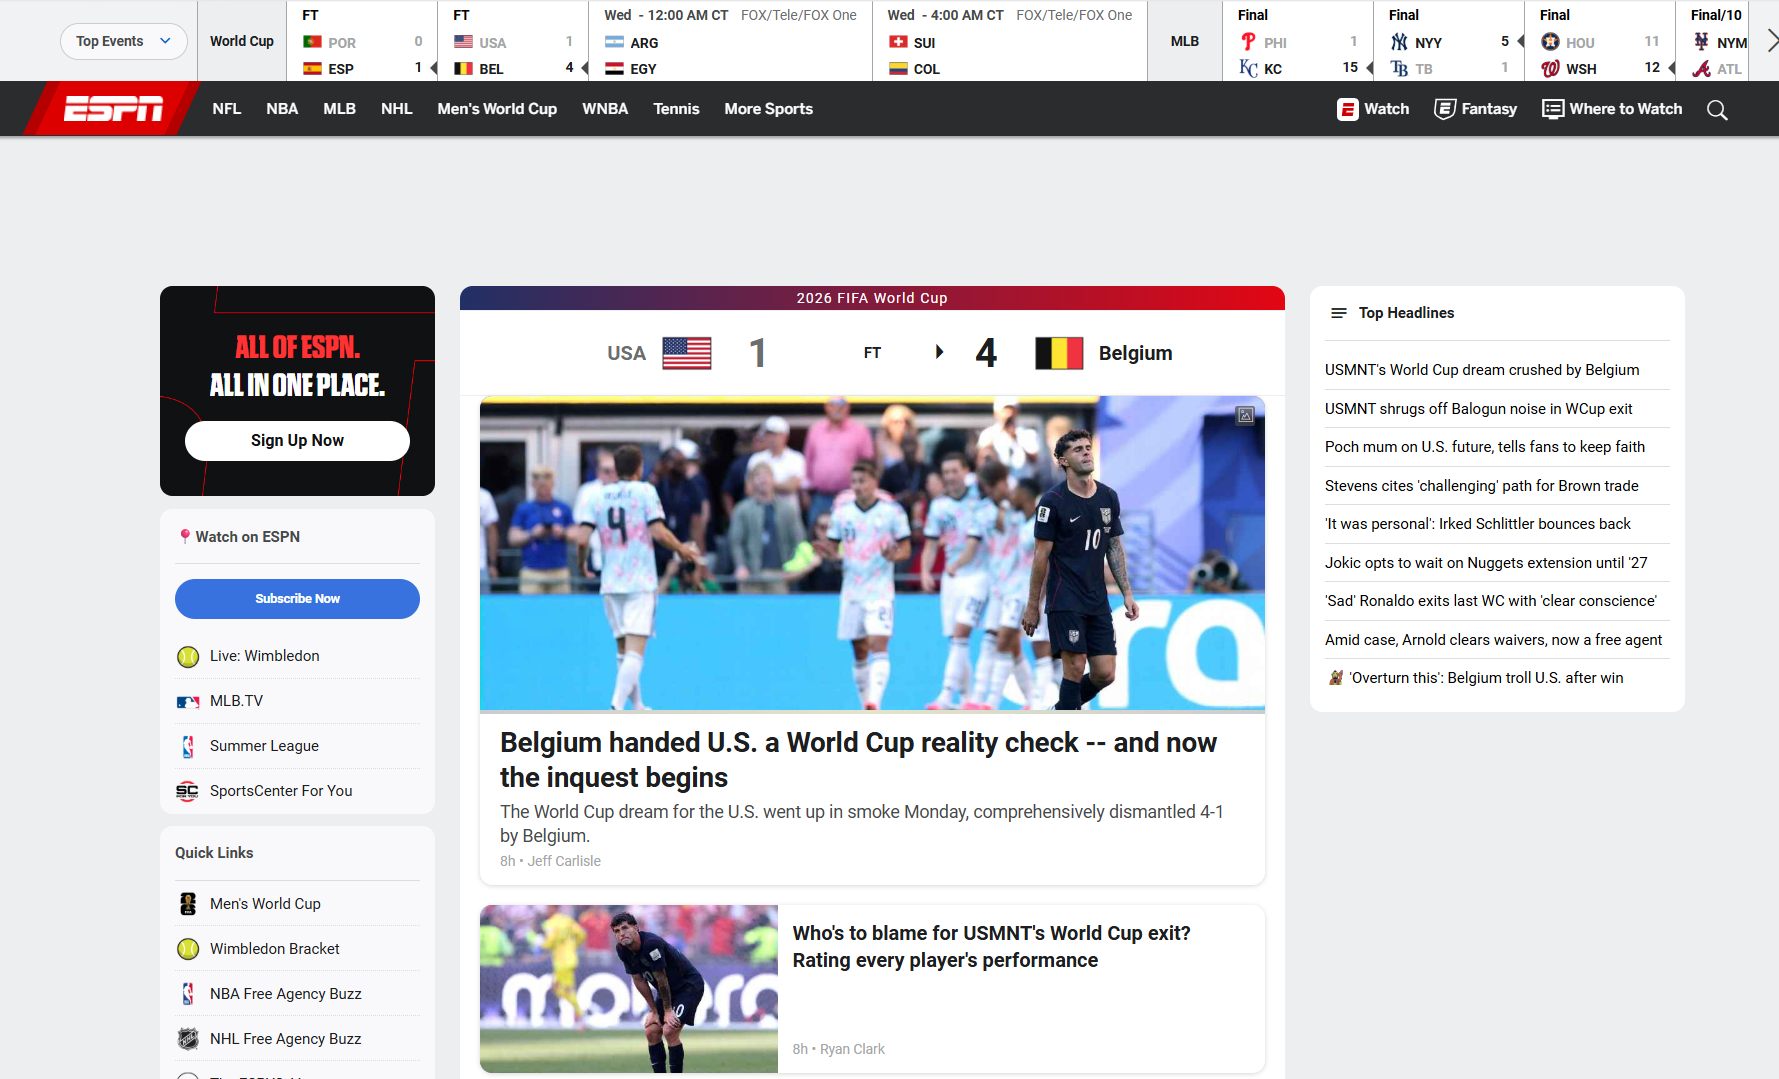The height and width of the screenshot is (1079, 1779).
Task: Click the NHL Free Agency Buzz icon
Action: pyautogui.click(x=188, y=1039)
